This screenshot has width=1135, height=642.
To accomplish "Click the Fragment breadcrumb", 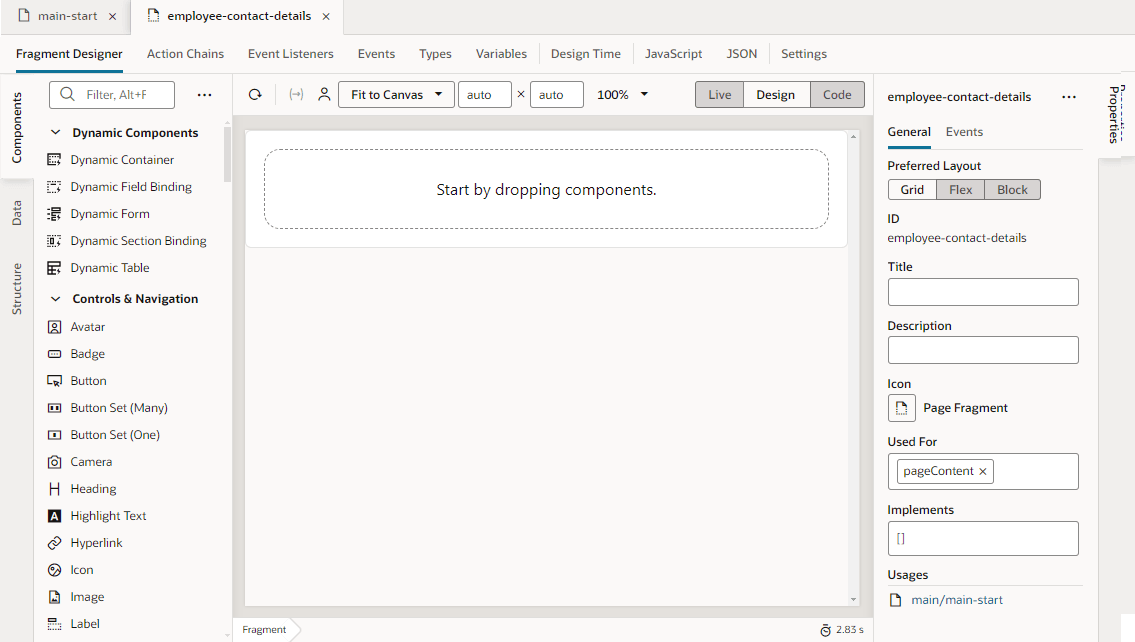I will point(264,630).
